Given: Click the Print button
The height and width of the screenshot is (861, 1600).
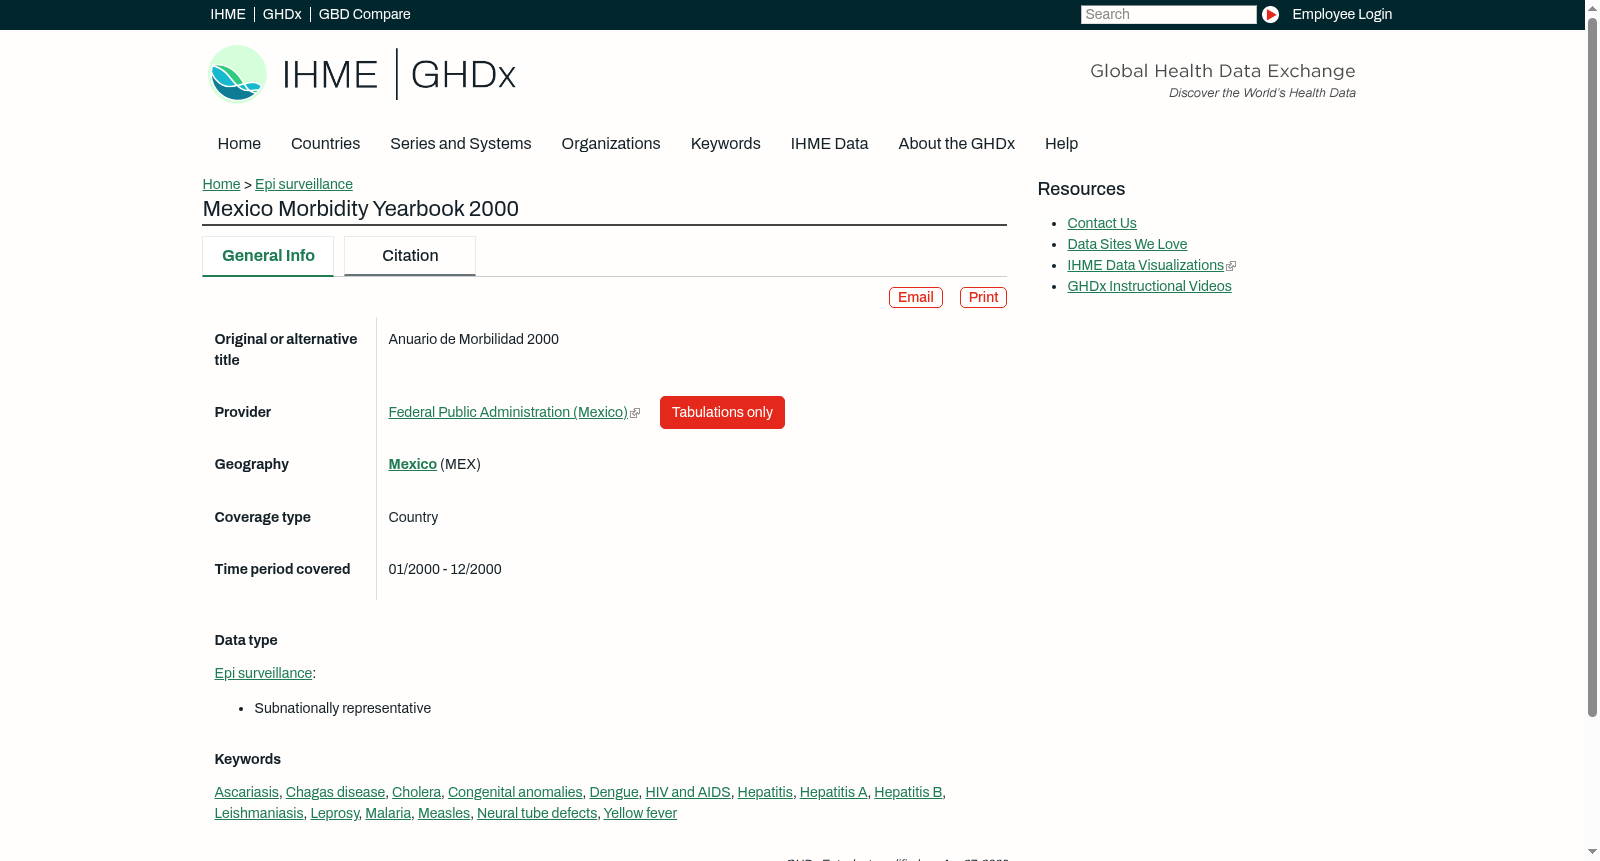Looking at the screenshot, I should 983,297.
